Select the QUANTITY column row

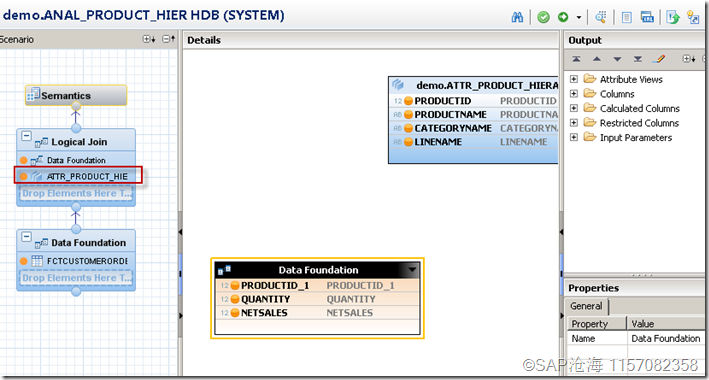317,299
